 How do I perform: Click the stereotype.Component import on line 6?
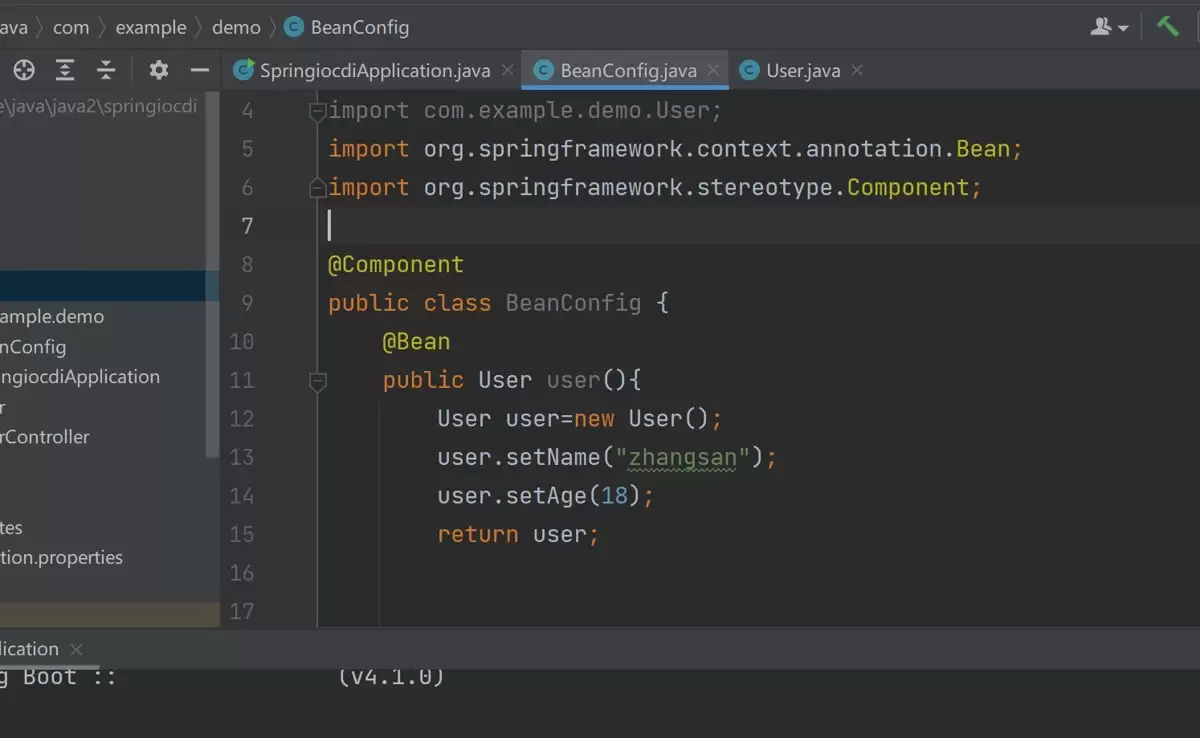(655, 187)
